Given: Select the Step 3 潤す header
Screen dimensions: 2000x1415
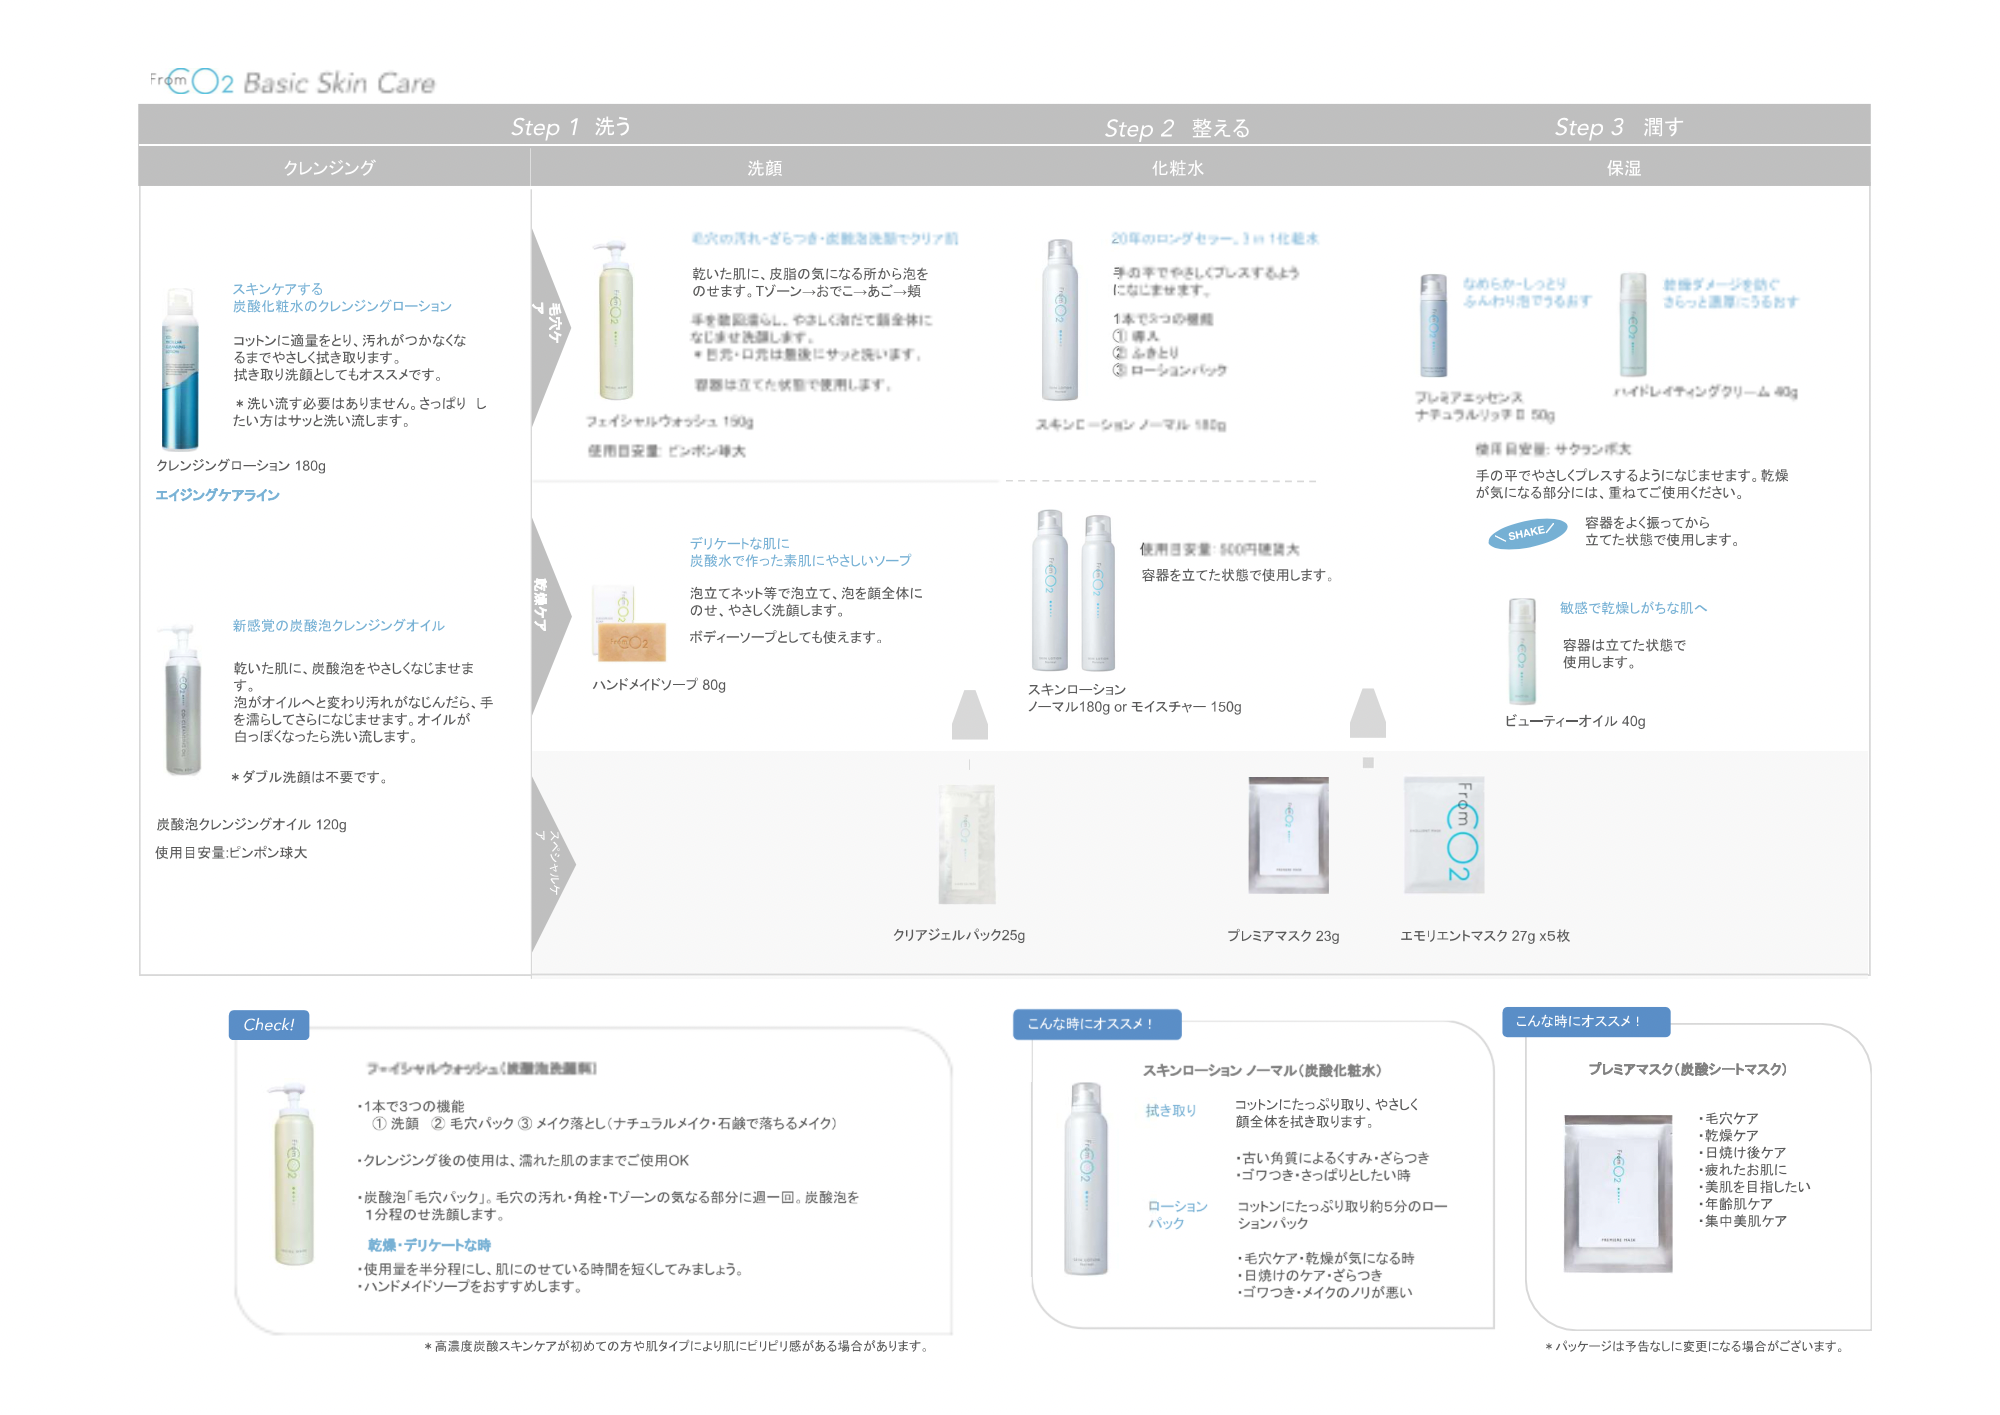Looking at the screenshot, I should coord(1619,127).
